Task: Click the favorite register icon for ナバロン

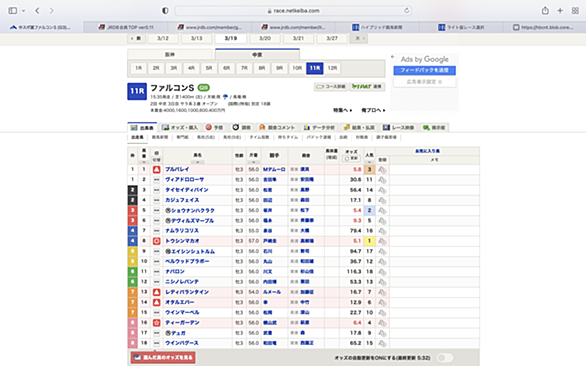Action: (x=382, y=272)
